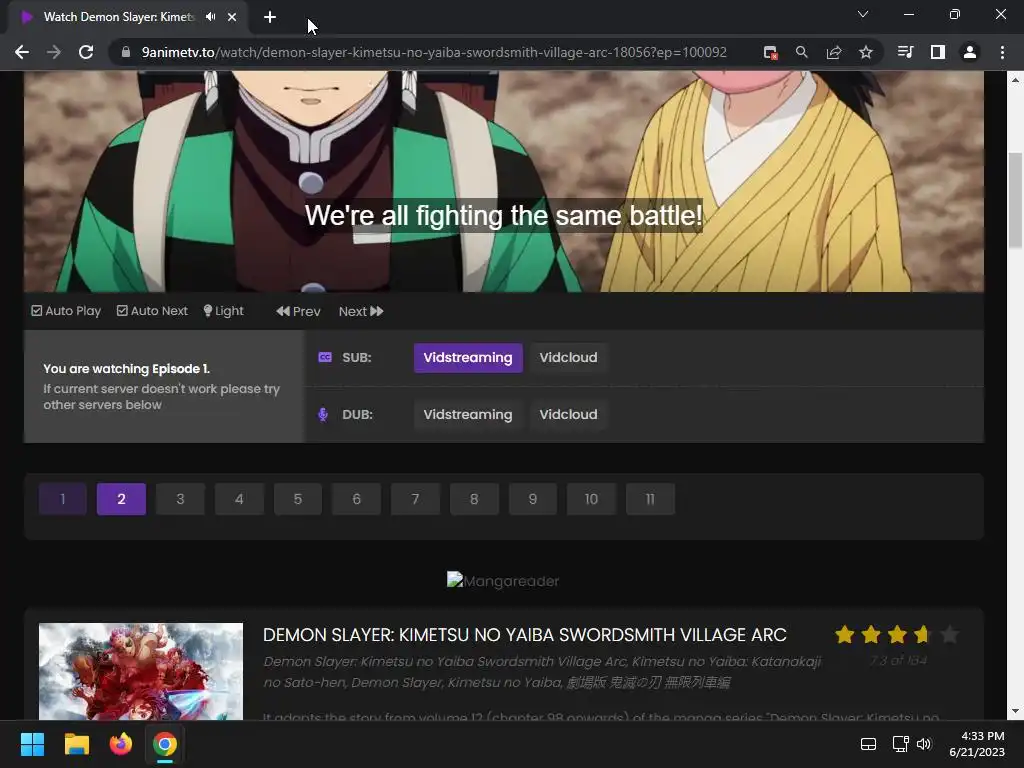
Task: Select episode 5
Action: pyautogui.click(x=298, y=499)
